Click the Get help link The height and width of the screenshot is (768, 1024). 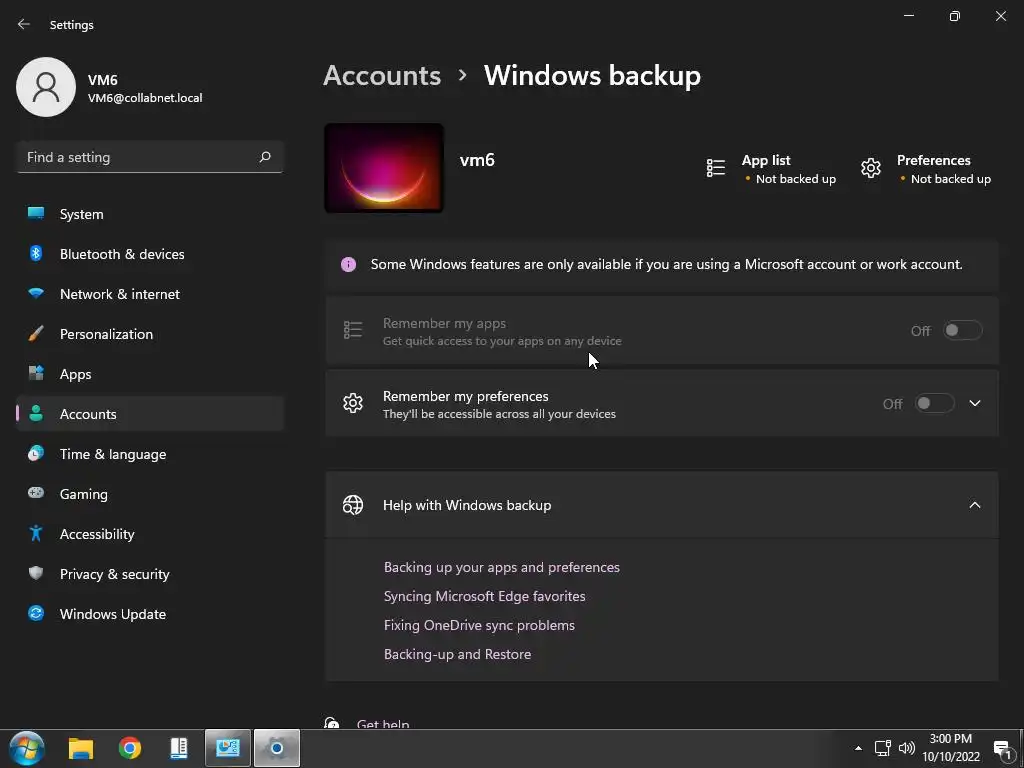click(x=383, y=724)
